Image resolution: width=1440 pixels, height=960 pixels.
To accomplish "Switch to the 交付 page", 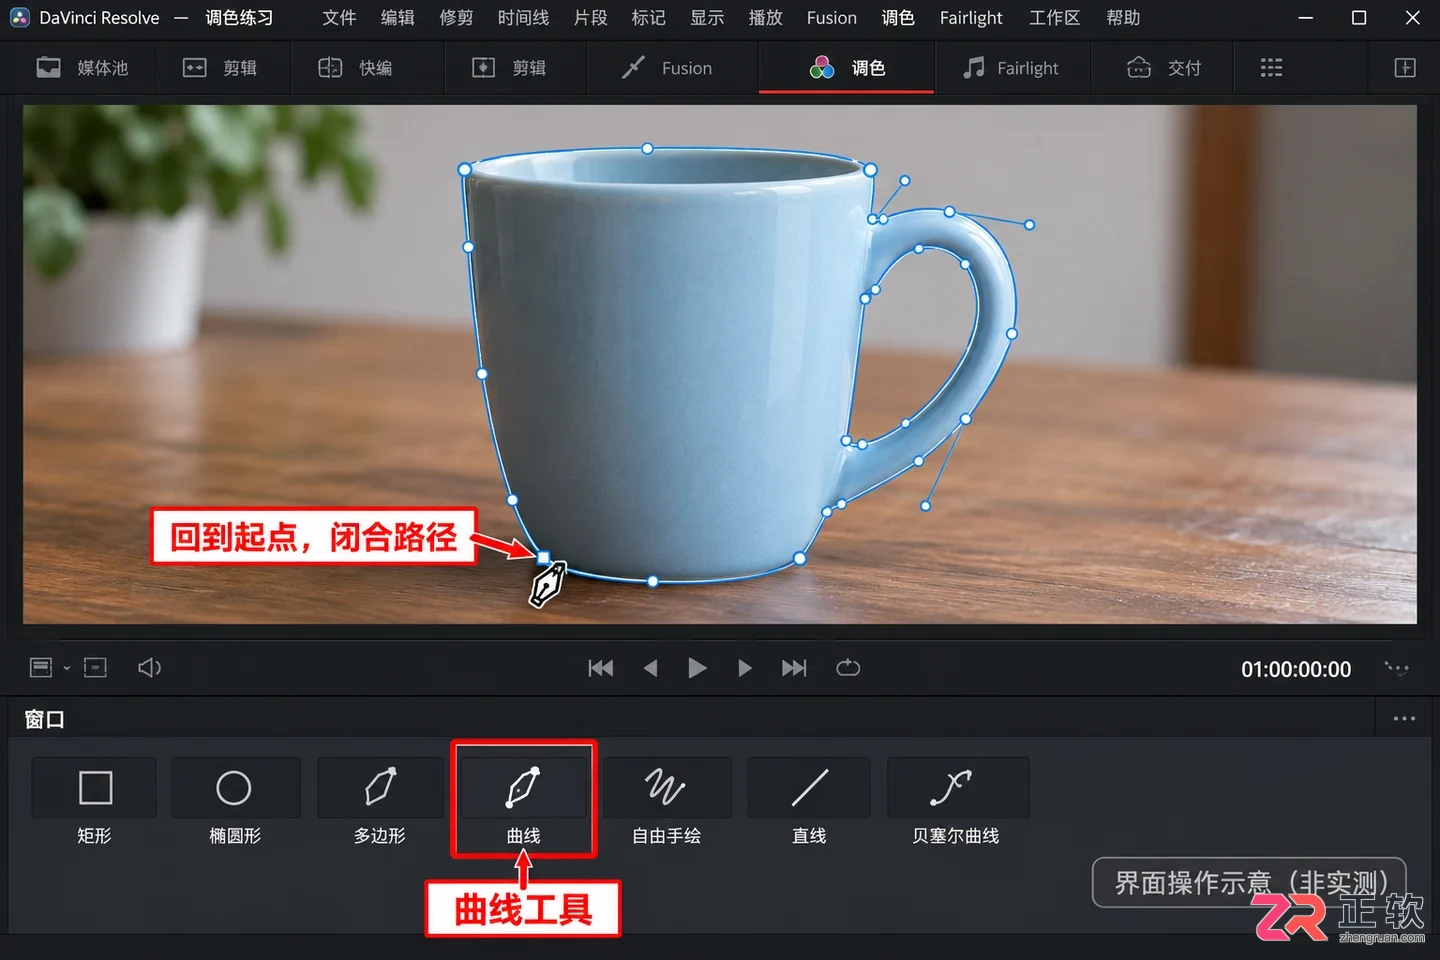I will pyautogui.click(x=1164, y=68).
